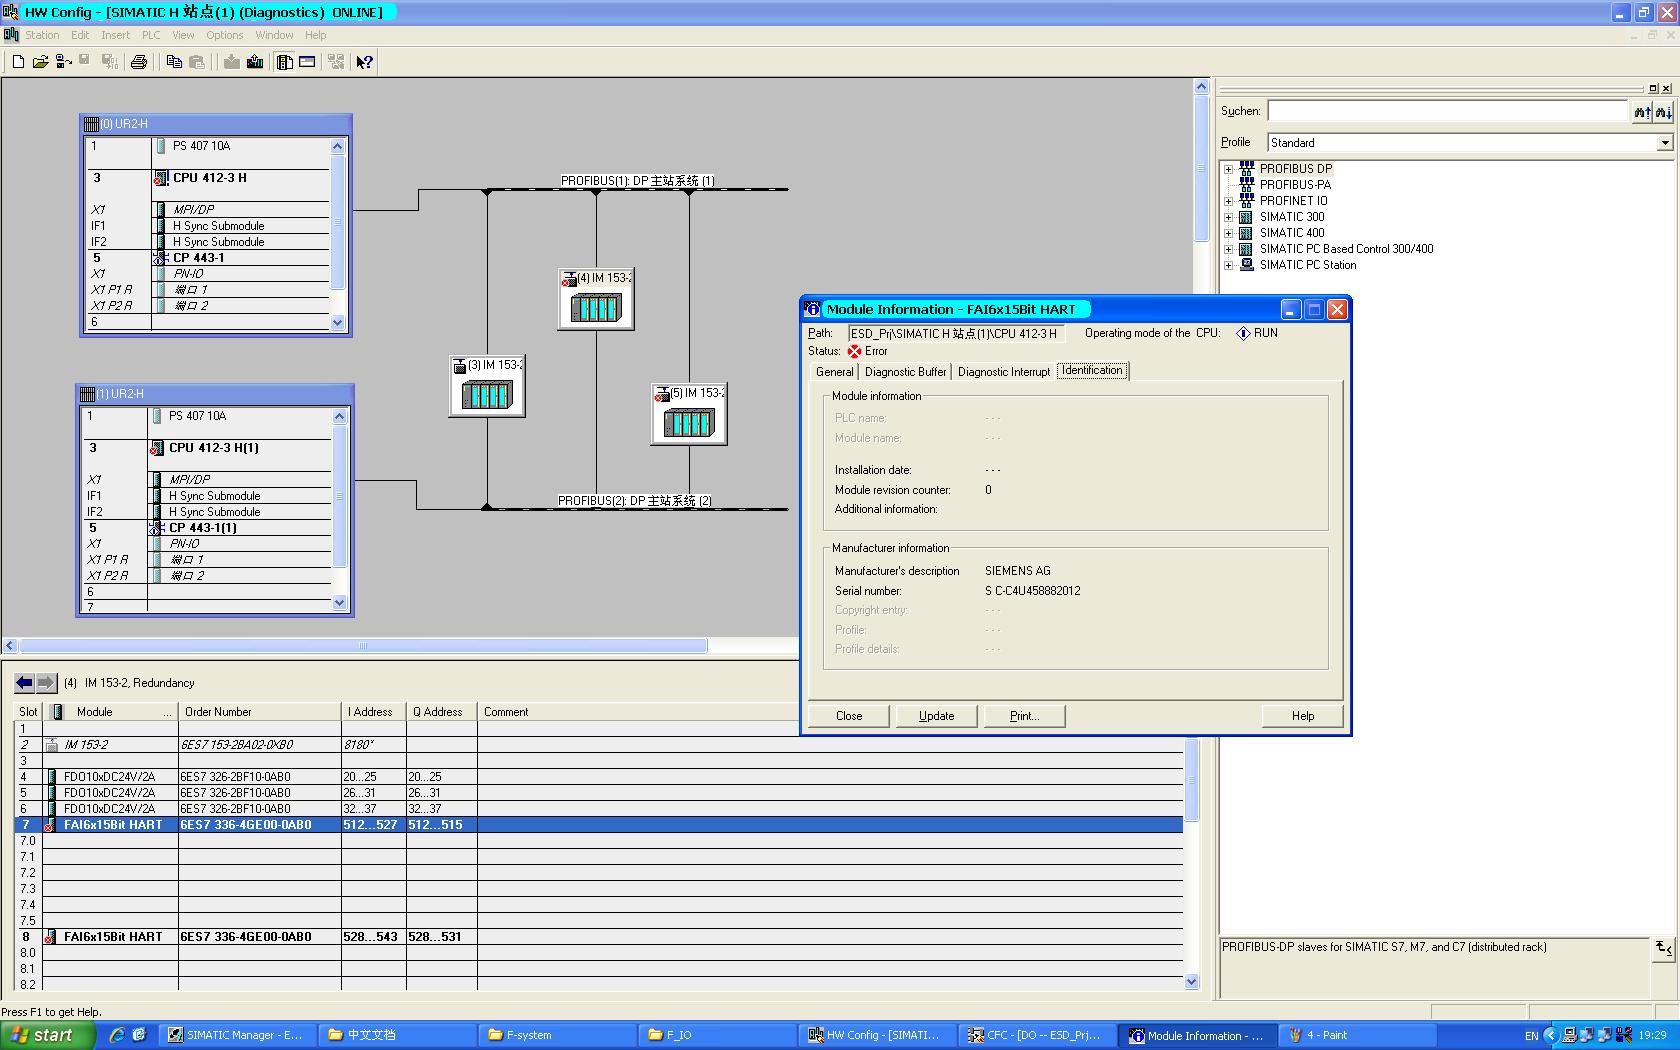Click the search upward binoculars icon
This screenshot has height=1050, width=1680.
click(1641, 112)
